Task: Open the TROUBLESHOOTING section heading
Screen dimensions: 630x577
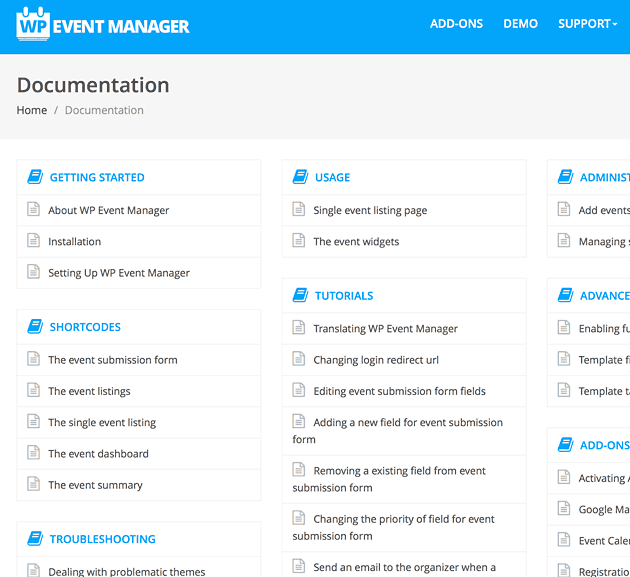Action: click(102, 539)
